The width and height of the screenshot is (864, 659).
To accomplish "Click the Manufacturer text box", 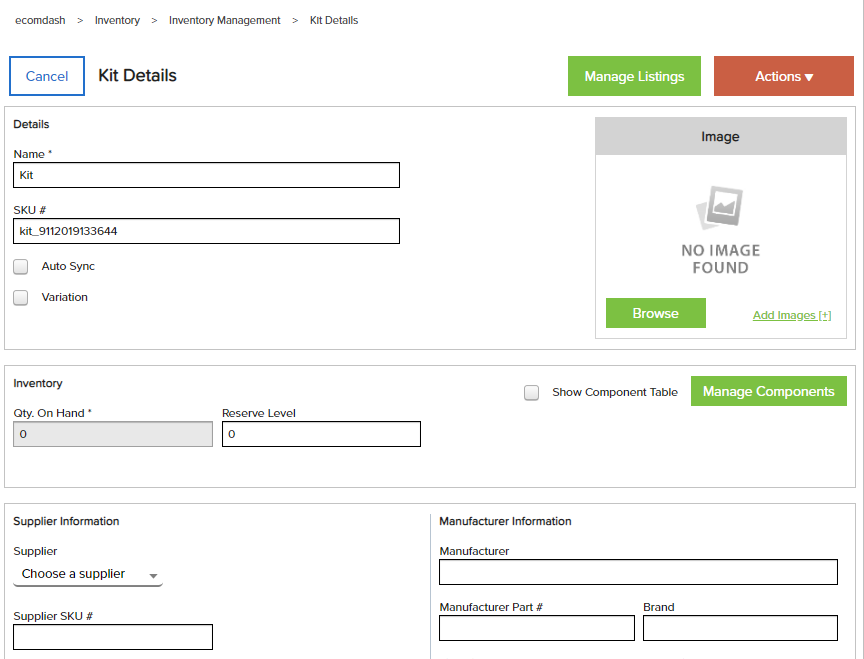I will click(x=638, y=572).
